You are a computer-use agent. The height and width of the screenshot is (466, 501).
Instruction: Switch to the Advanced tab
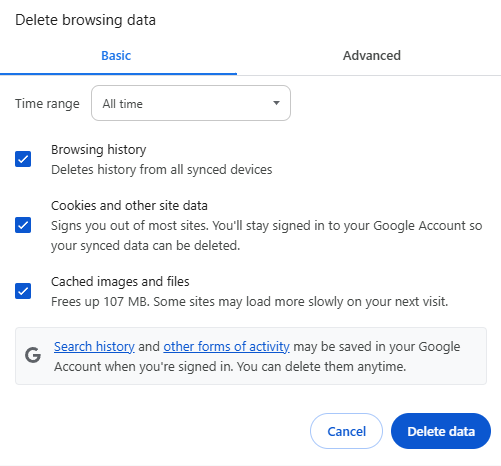click(x=372, y=56)
